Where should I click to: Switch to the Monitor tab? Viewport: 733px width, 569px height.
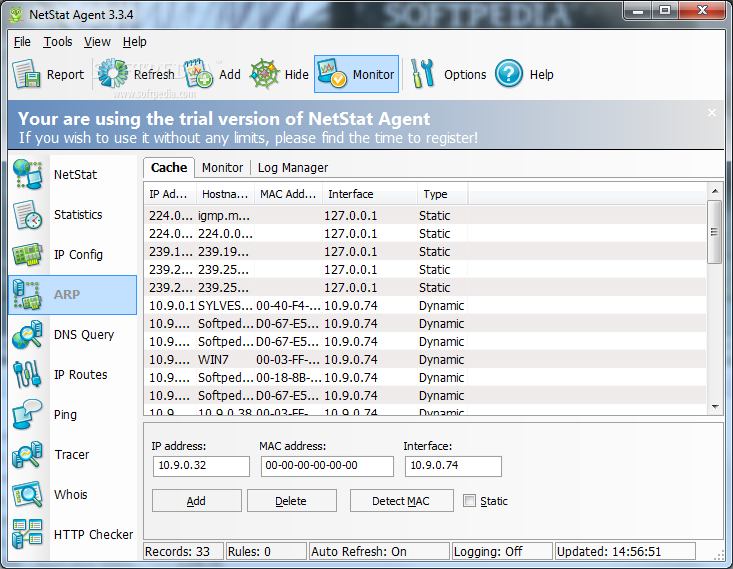tap(223, 167)
